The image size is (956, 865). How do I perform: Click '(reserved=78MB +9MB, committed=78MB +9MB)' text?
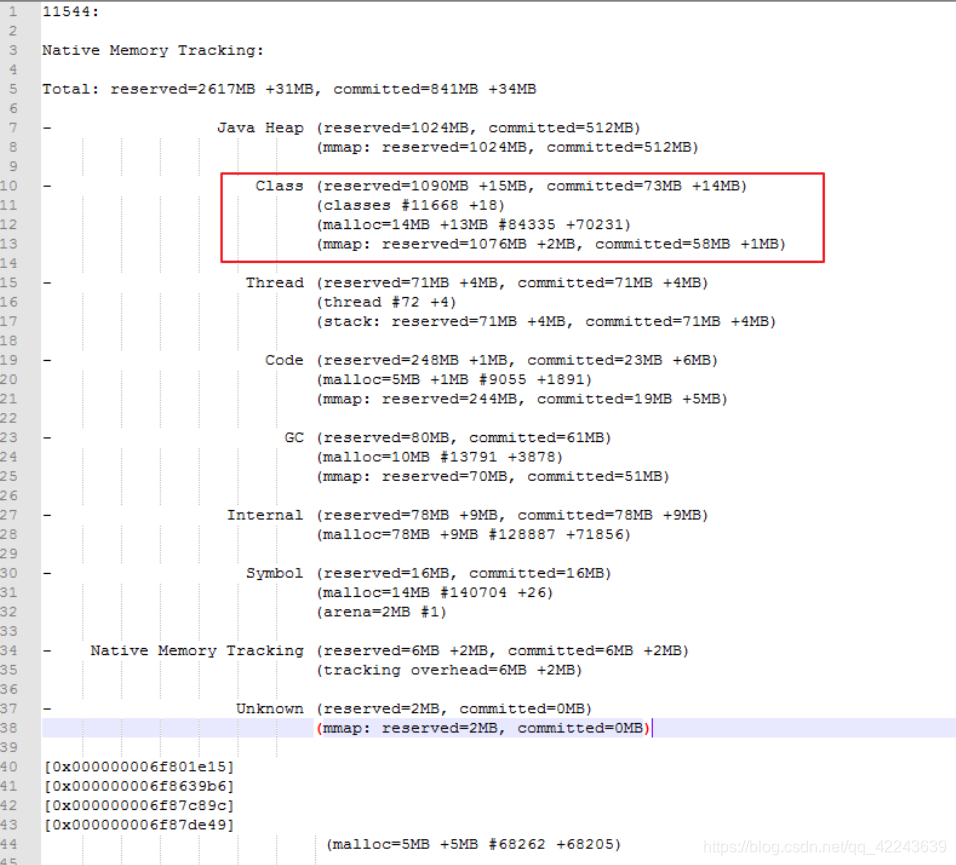point(512,515)
